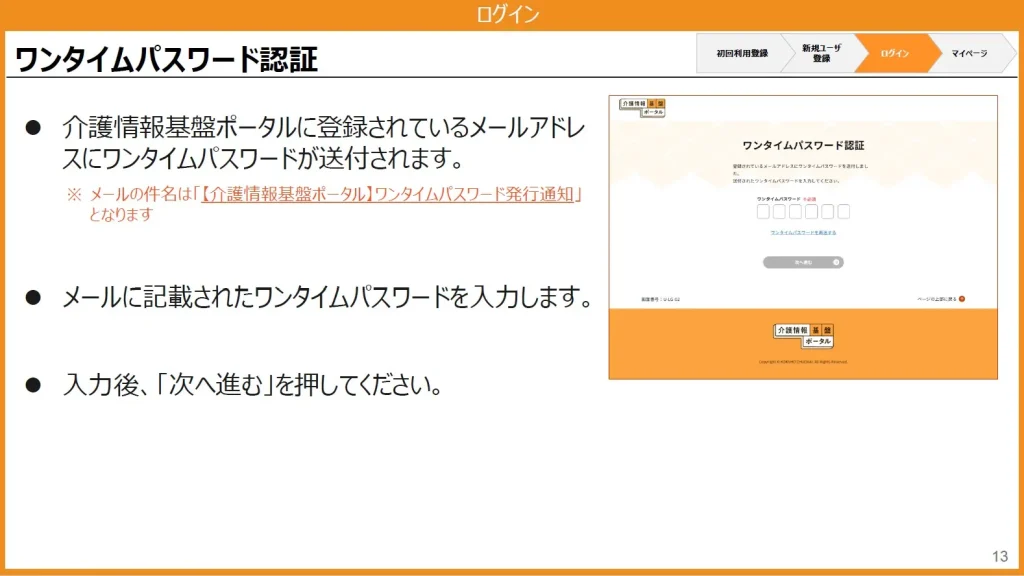Select the third one-time password digit box
This screenshot has height=576, width=1024.
(795, 212)
